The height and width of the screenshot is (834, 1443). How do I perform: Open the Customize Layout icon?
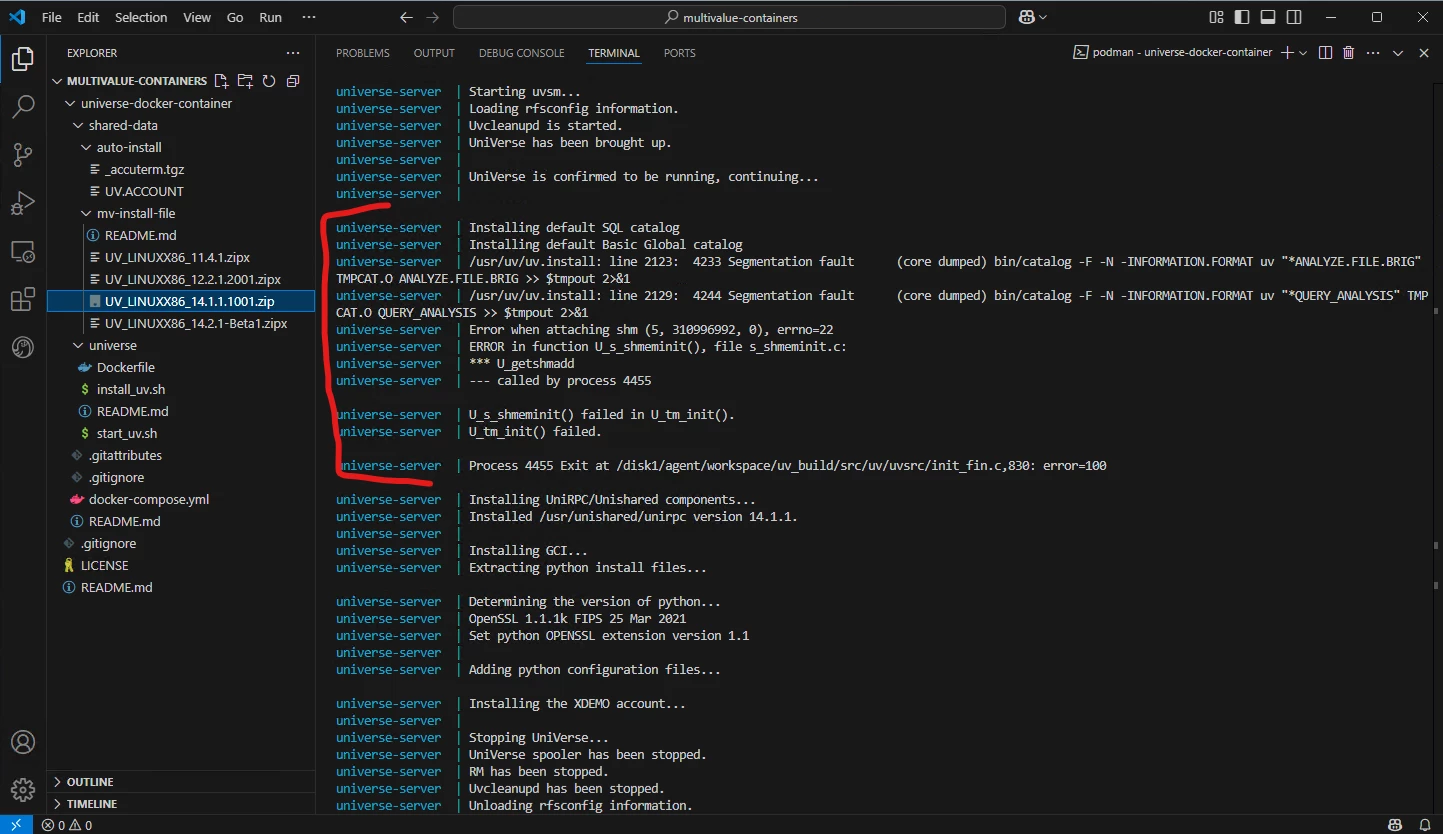1216,17
